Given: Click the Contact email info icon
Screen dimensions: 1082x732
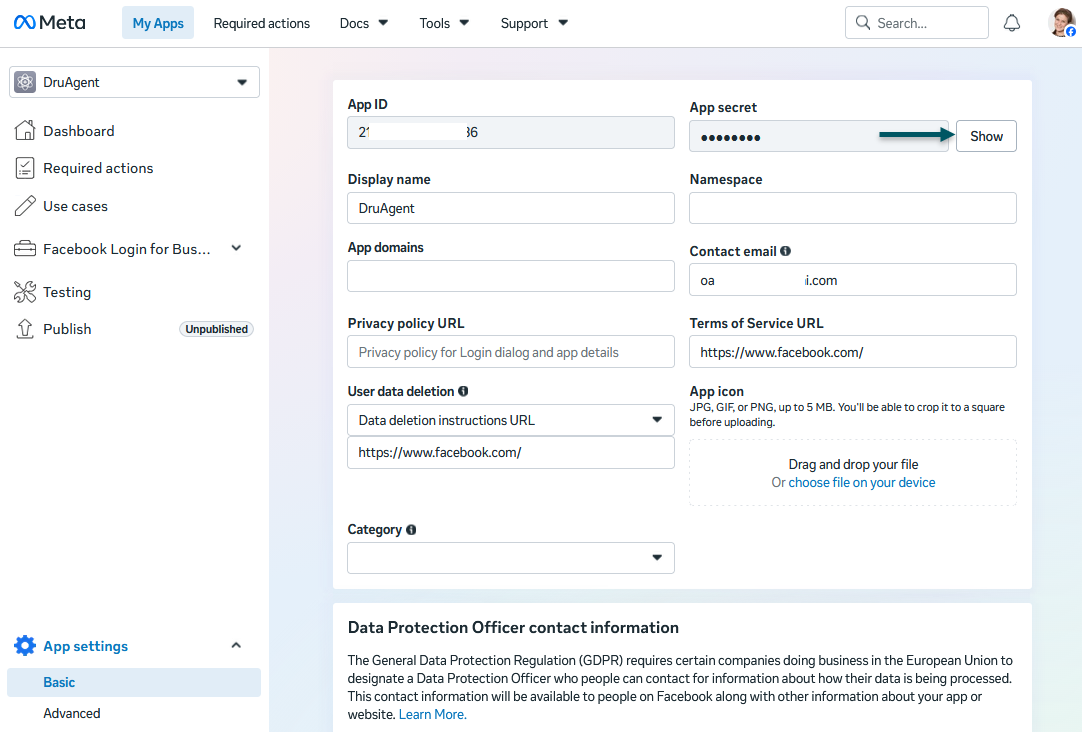Looking at the screenshot, I should [785, 251].
